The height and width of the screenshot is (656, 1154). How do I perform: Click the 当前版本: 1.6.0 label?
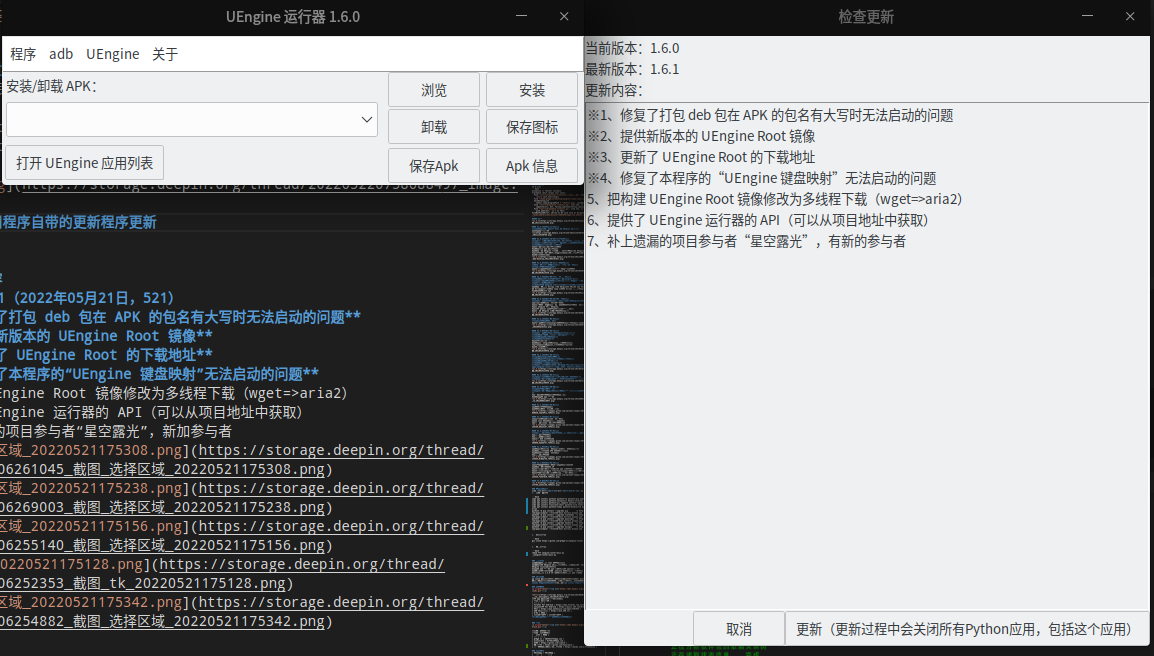tap(632, 49)
